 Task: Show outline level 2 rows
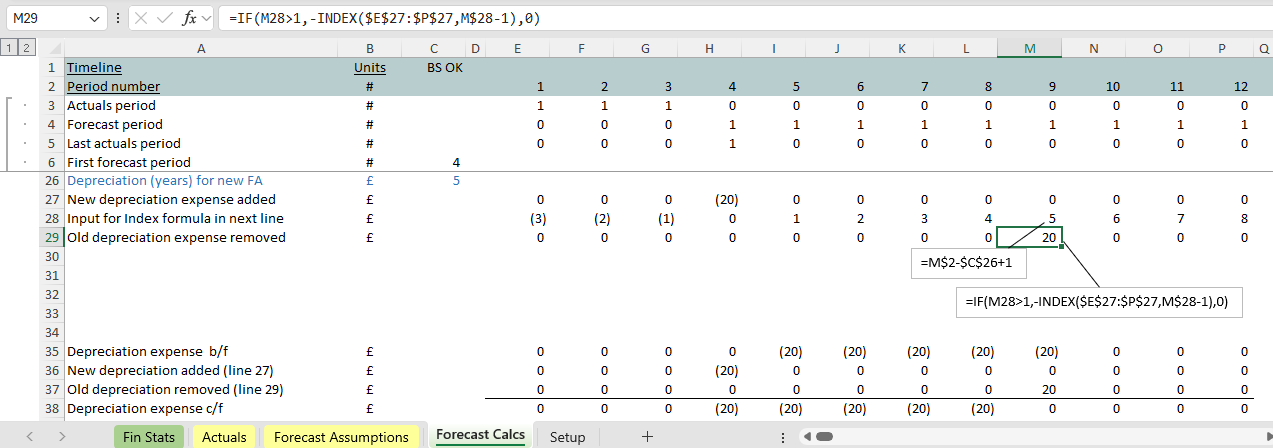pos(25,48)
